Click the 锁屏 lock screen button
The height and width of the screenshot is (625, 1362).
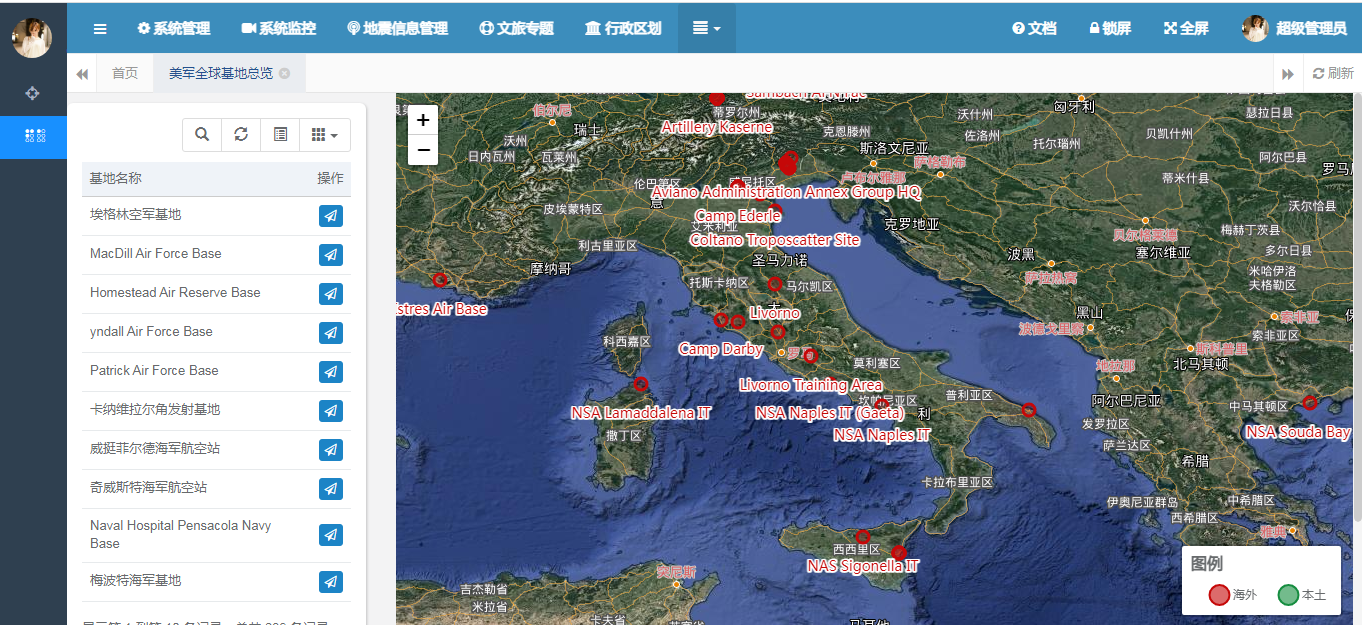coord(1110,29)
